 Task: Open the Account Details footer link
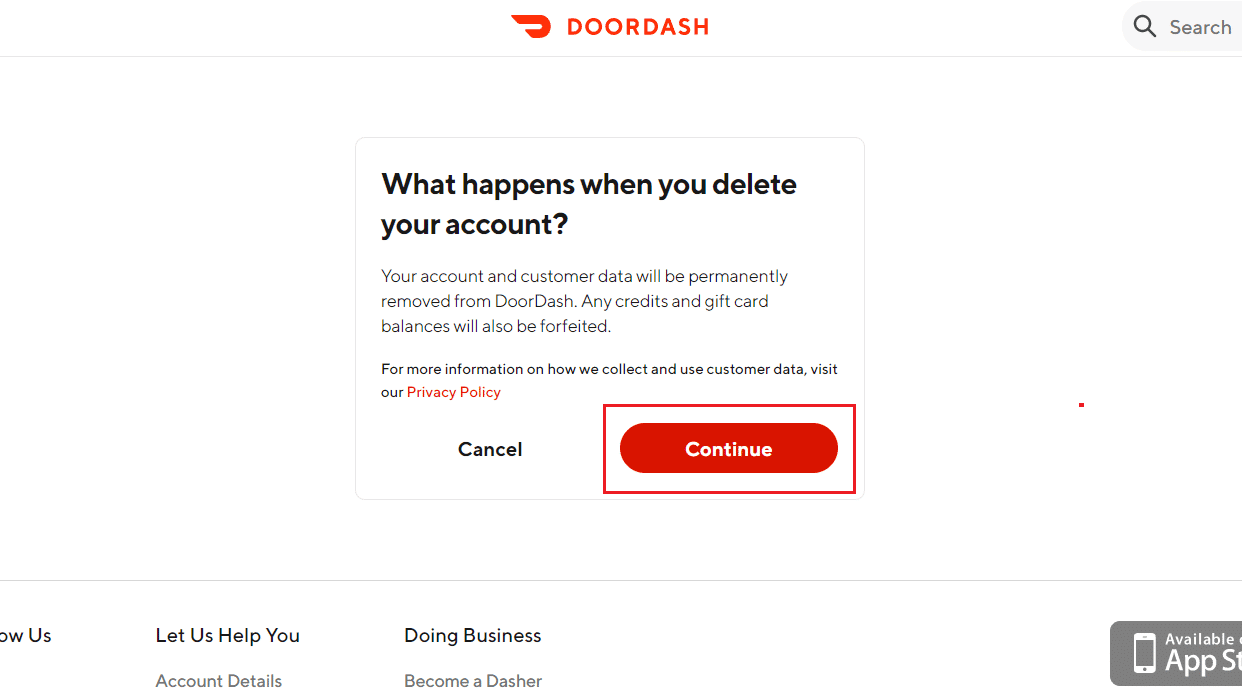[219, 681]
